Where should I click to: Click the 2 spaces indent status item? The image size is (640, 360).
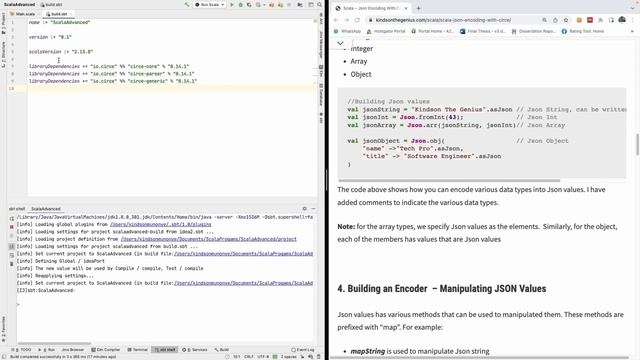point(289,357)
